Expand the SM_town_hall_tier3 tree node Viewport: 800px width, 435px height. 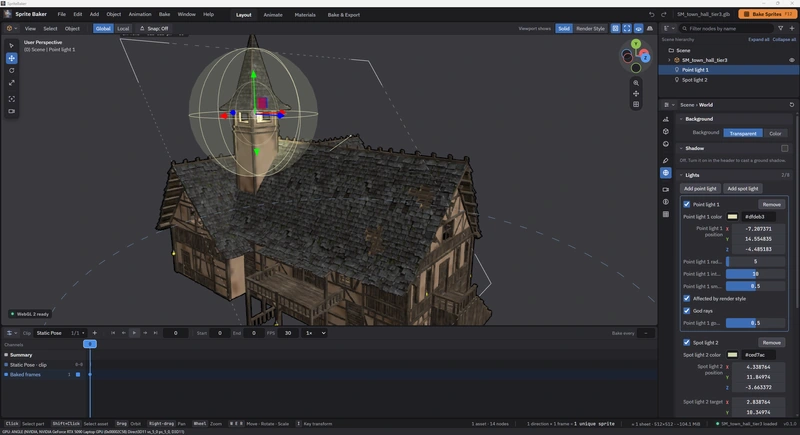click(670, 60)
